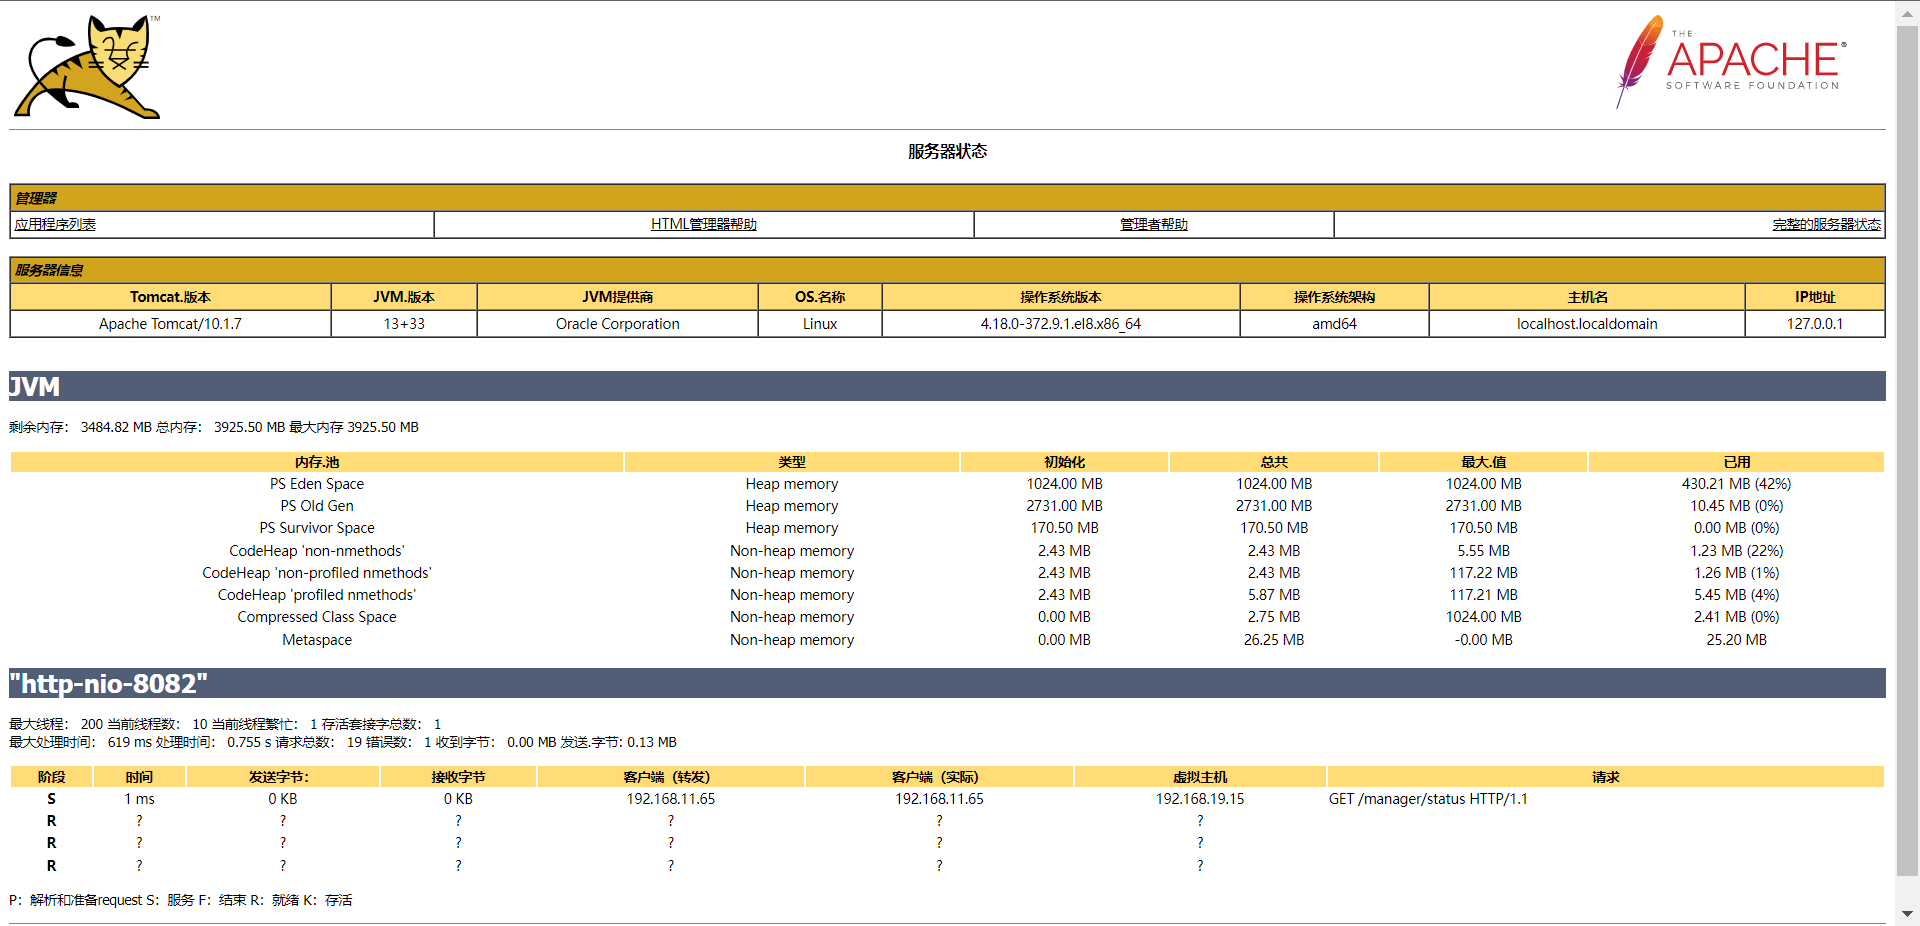Click the 26.25 MB Metaspace total value
1920x926 pixels.
(1274, 640)
